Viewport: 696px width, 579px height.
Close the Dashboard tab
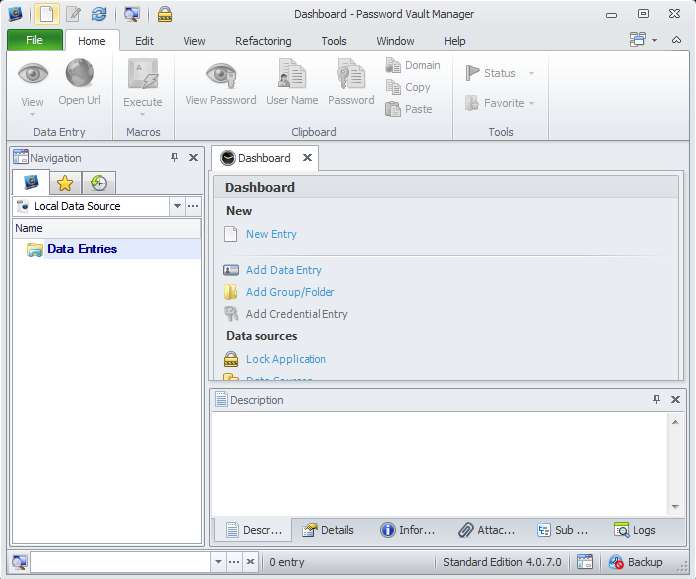tap(307, 158)
